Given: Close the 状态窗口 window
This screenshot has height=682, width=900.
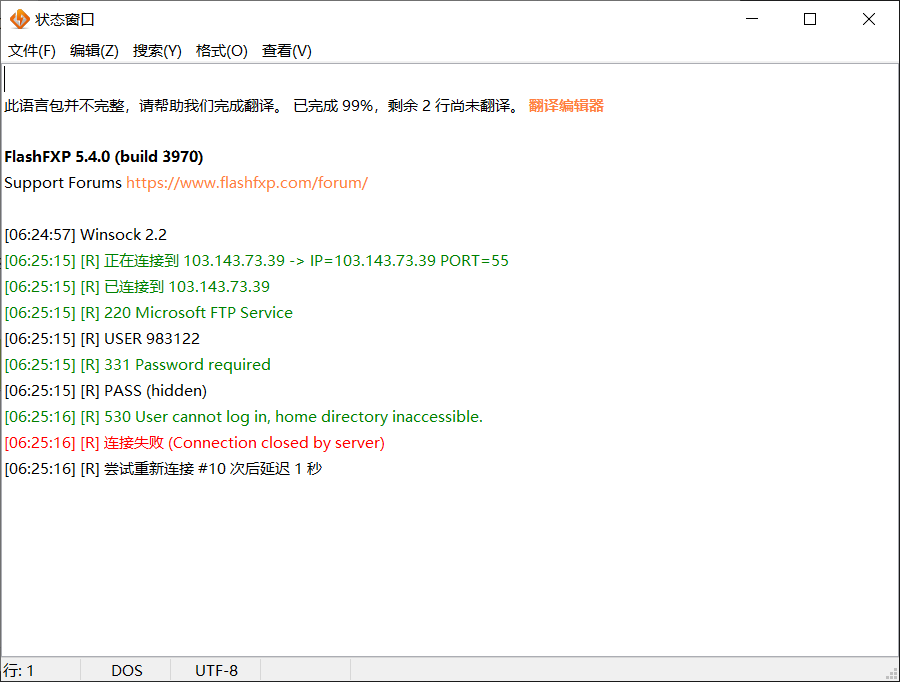Looking at the screenshot, I should (x=868, y=19).
